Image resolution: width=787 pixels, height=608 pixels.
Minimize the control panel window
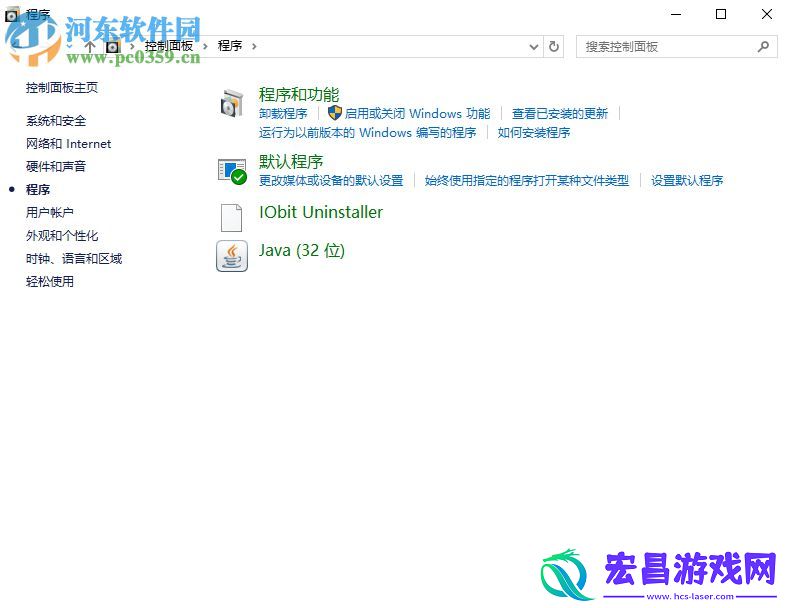click(676, 14)
